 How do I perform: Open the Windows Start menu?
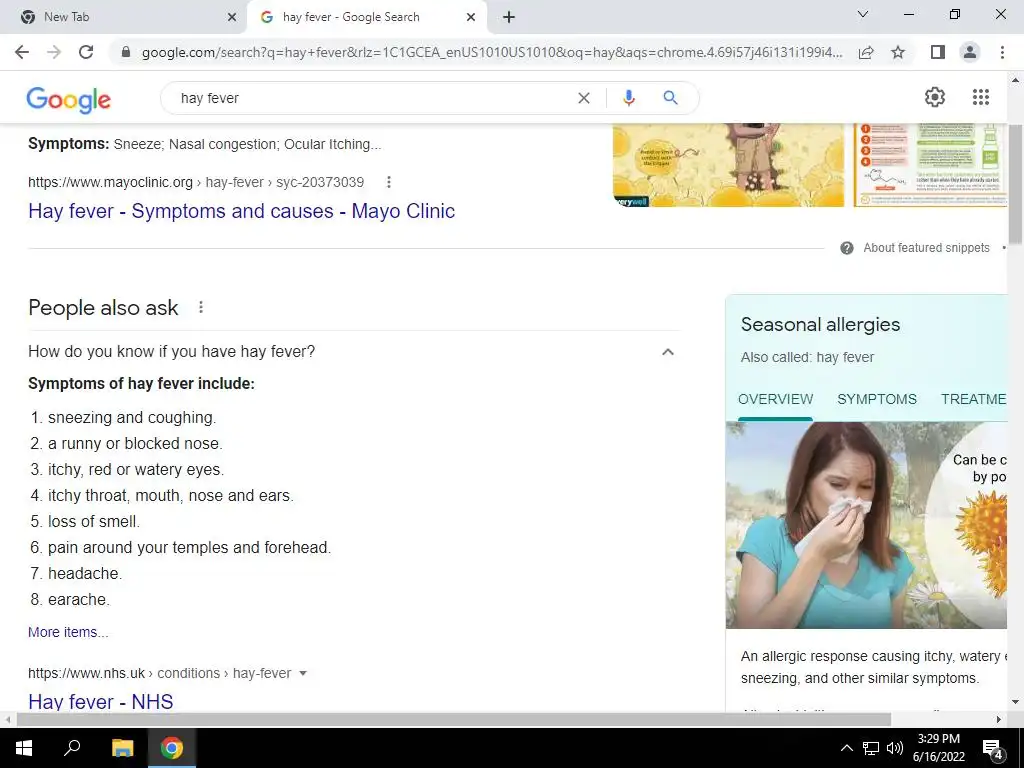[24, 748]
